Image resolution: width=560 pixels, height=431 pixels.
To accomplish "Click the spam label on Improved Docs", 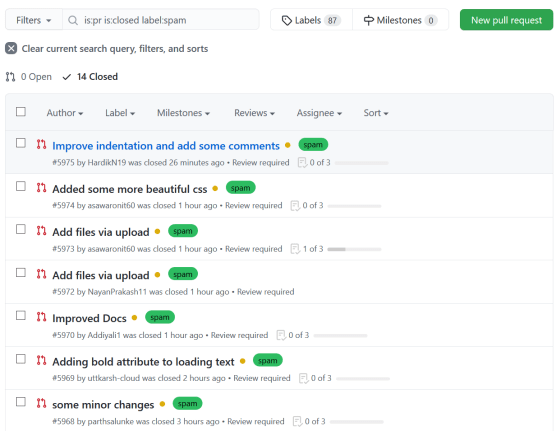I will coord(160,317).
